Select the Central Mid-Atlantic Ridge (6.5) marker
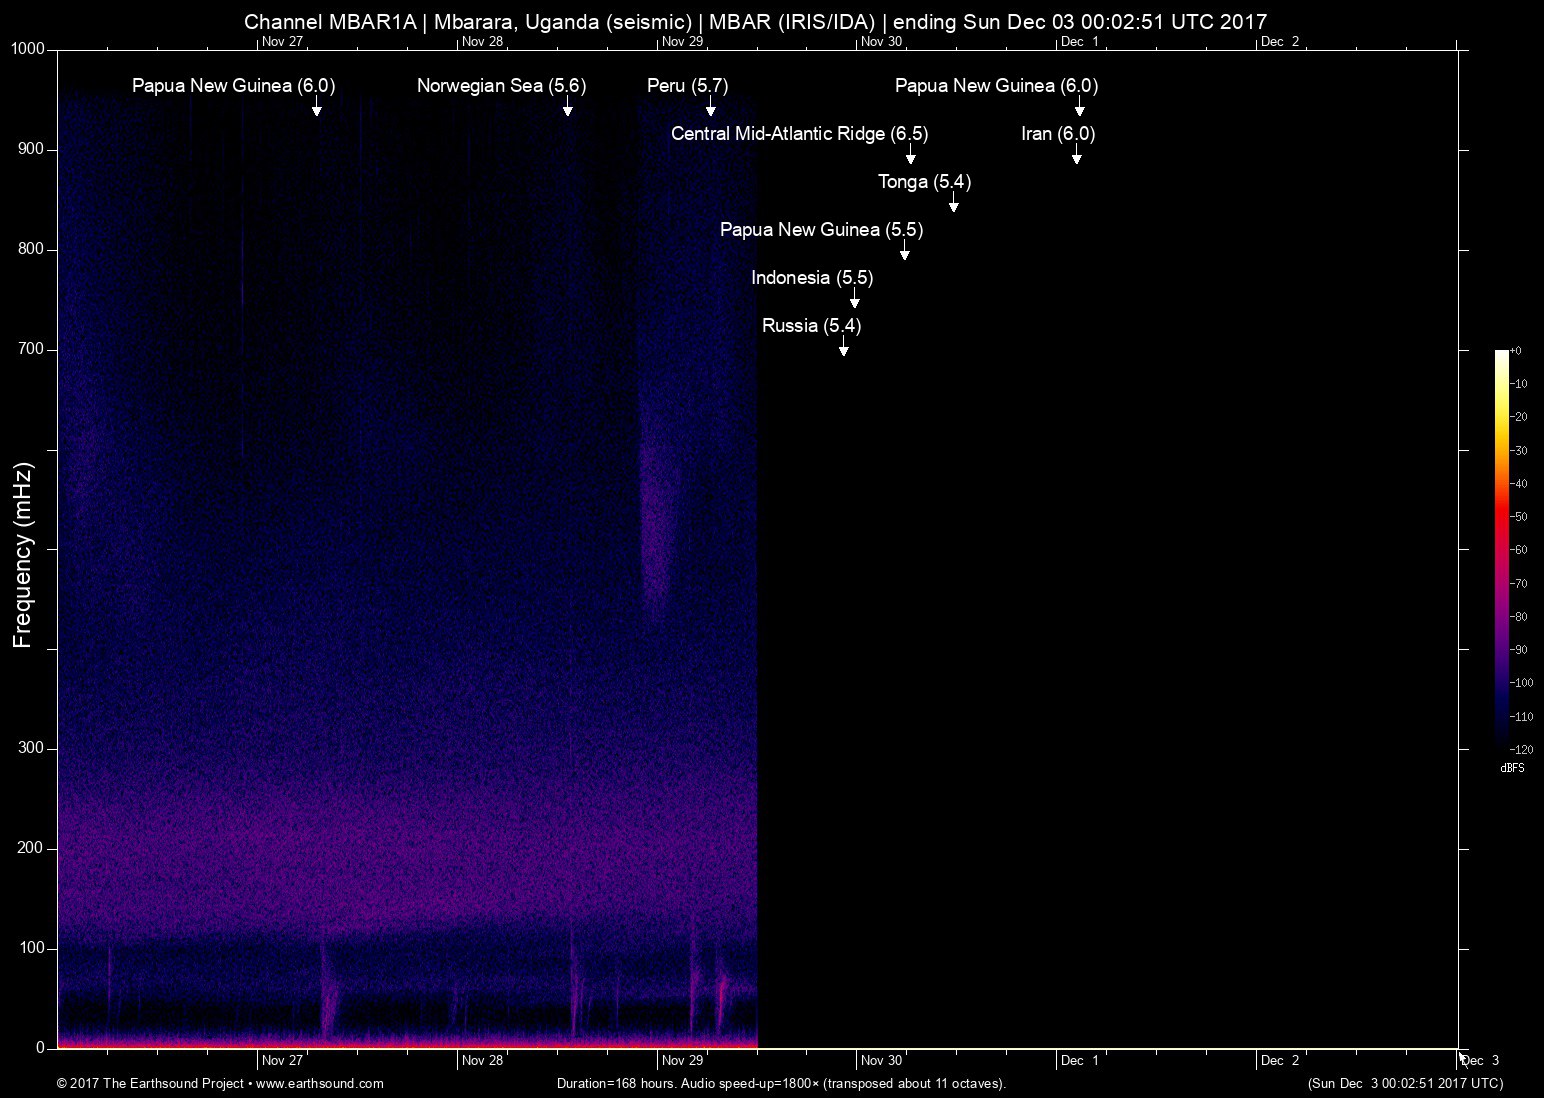Screen dimensions: 1544x1098 pyautogui.click(x=910, y=158)
